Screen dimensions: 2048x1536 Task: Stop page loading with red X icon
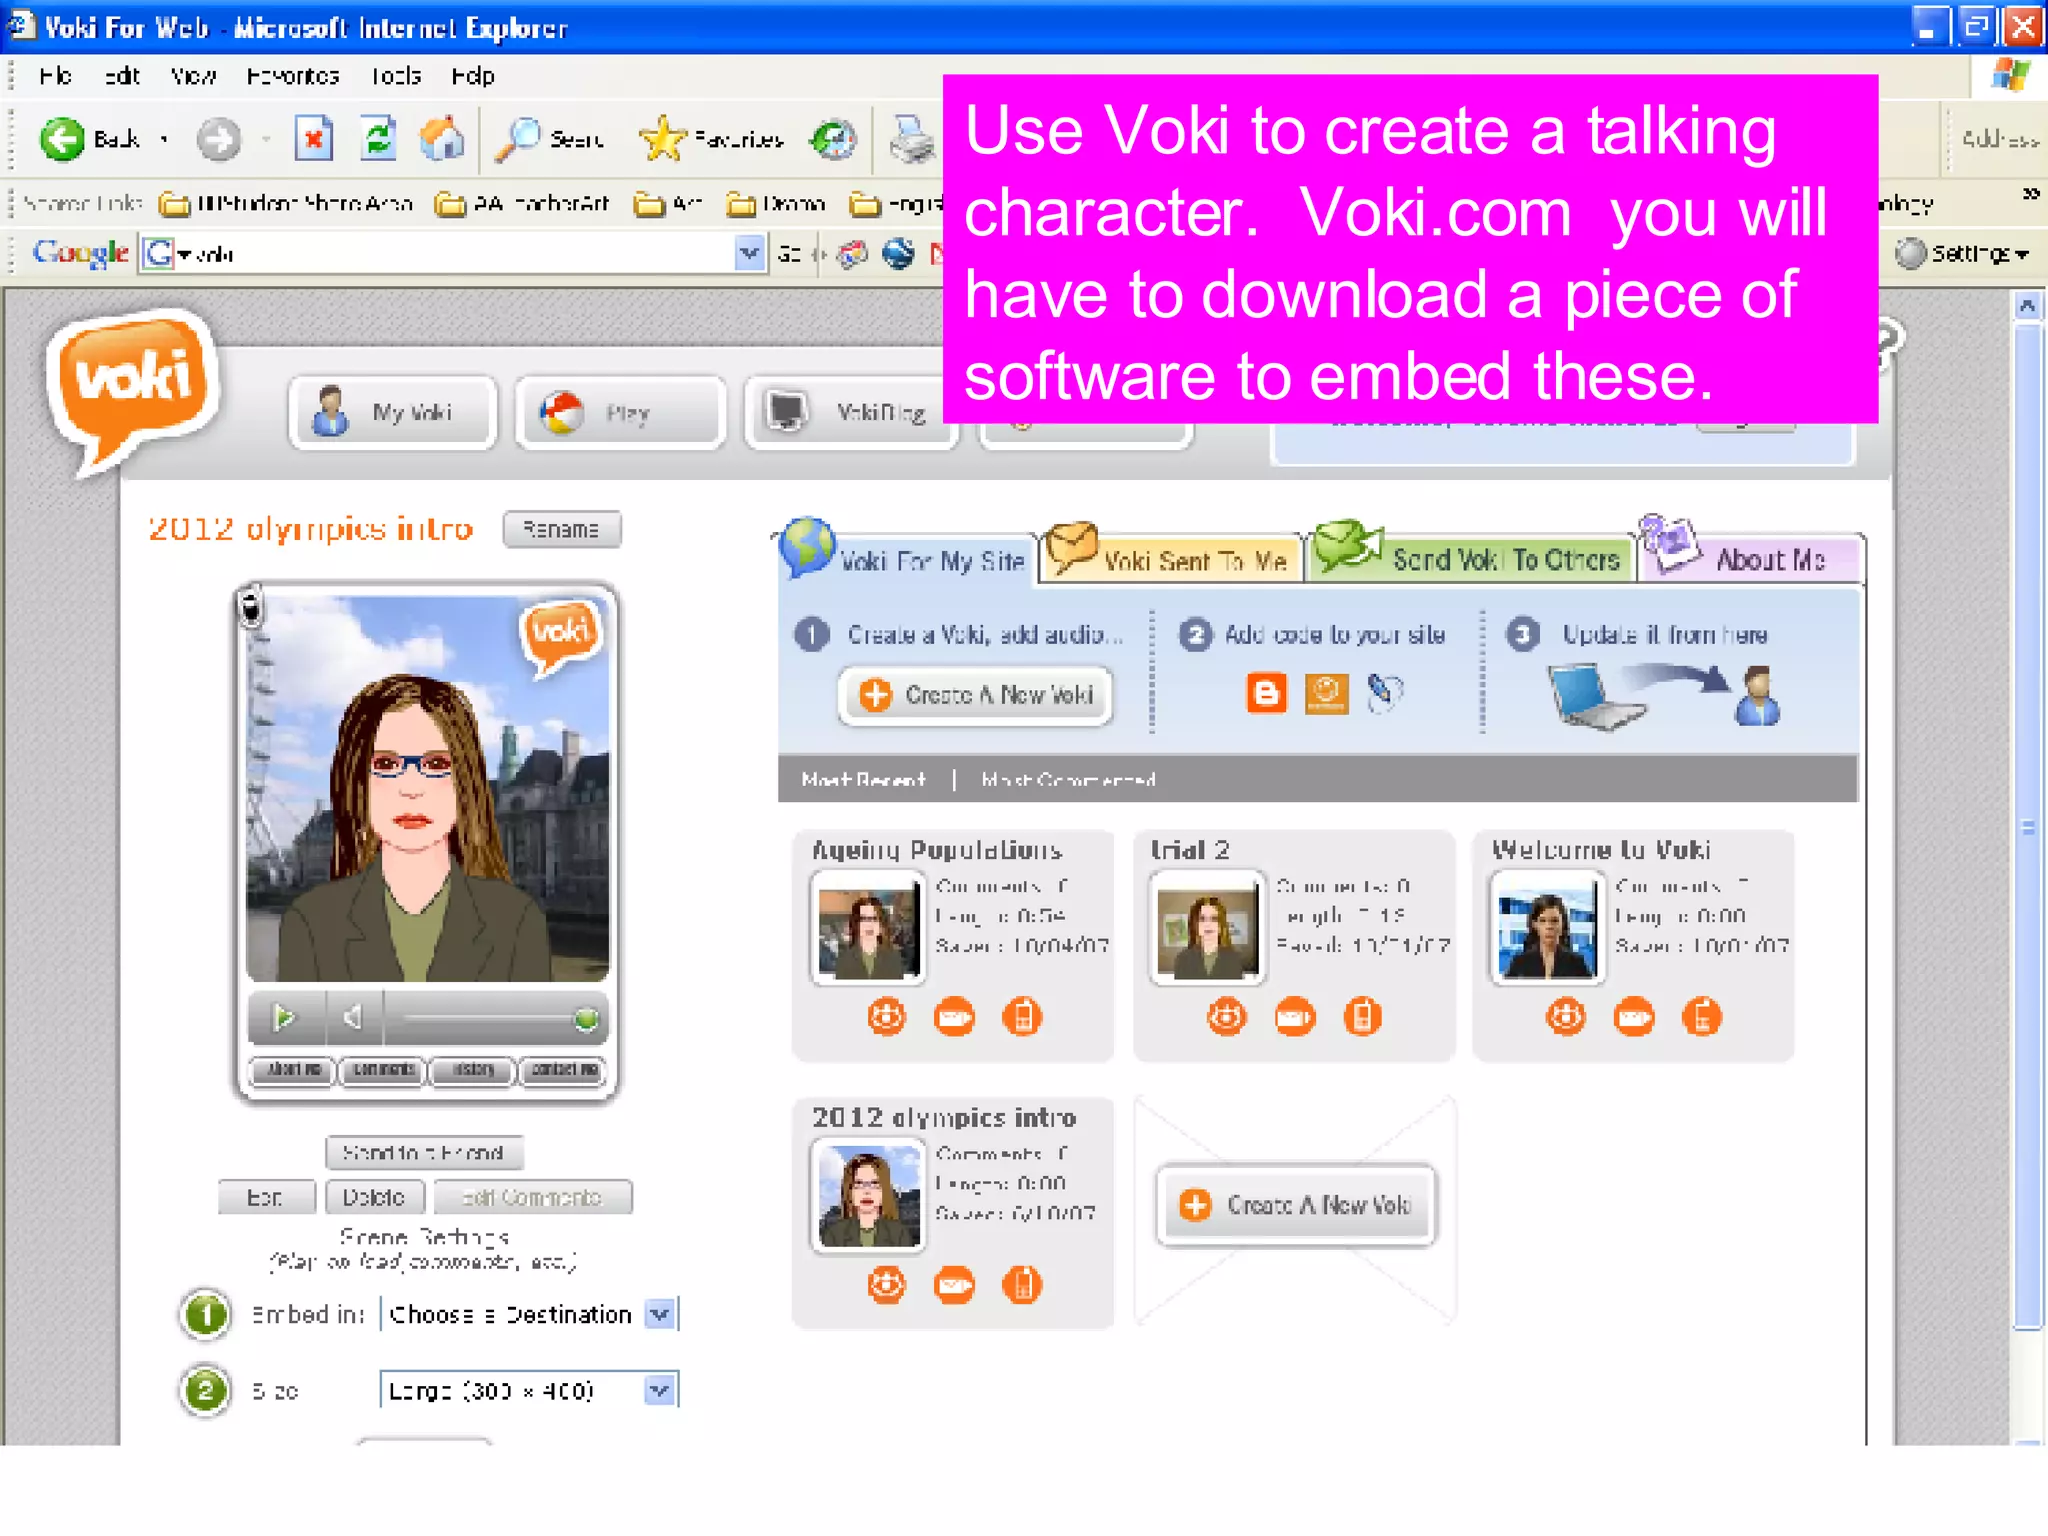[x=313, y=139]
